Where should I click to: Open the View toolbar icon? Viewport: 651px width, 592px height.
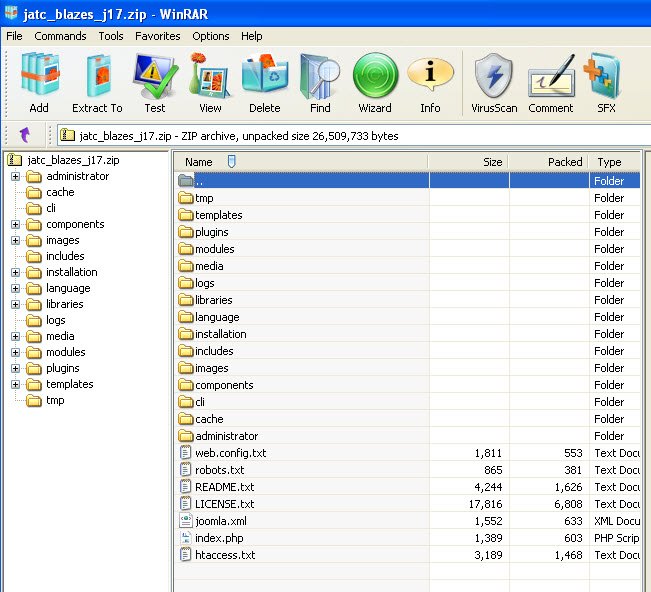pyautogui.click(x=210, y=83)
